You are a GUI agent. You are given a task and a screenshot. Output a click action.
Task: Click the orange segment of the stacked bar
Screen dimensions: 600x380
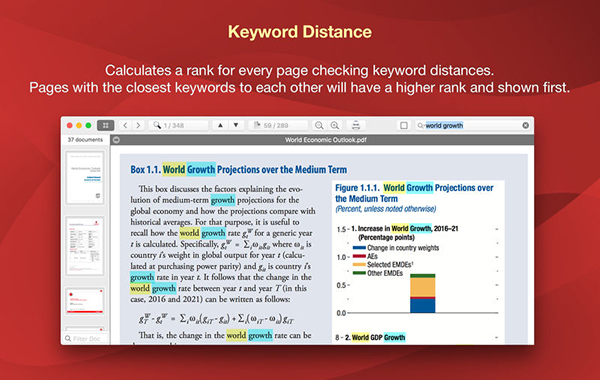[422, 287]
